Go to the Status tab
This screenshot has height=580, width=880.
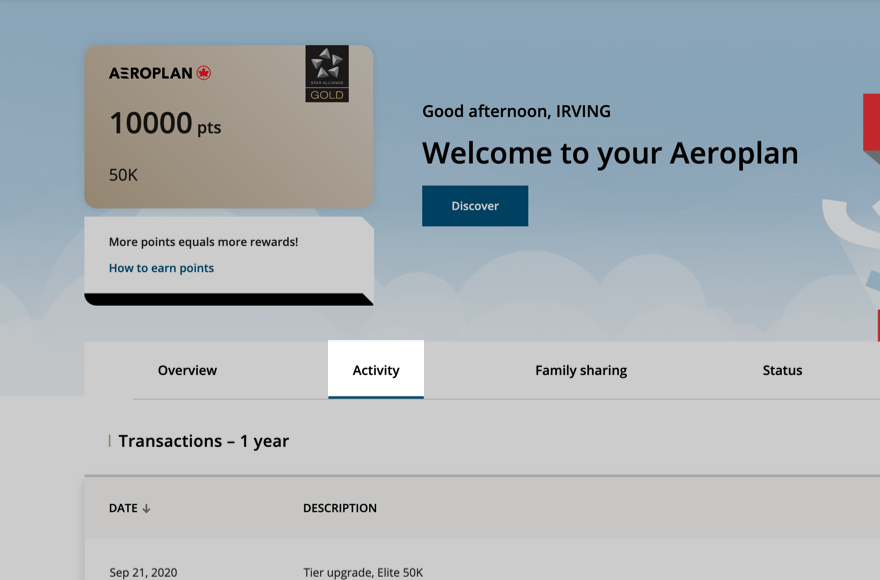pos(782,370)
